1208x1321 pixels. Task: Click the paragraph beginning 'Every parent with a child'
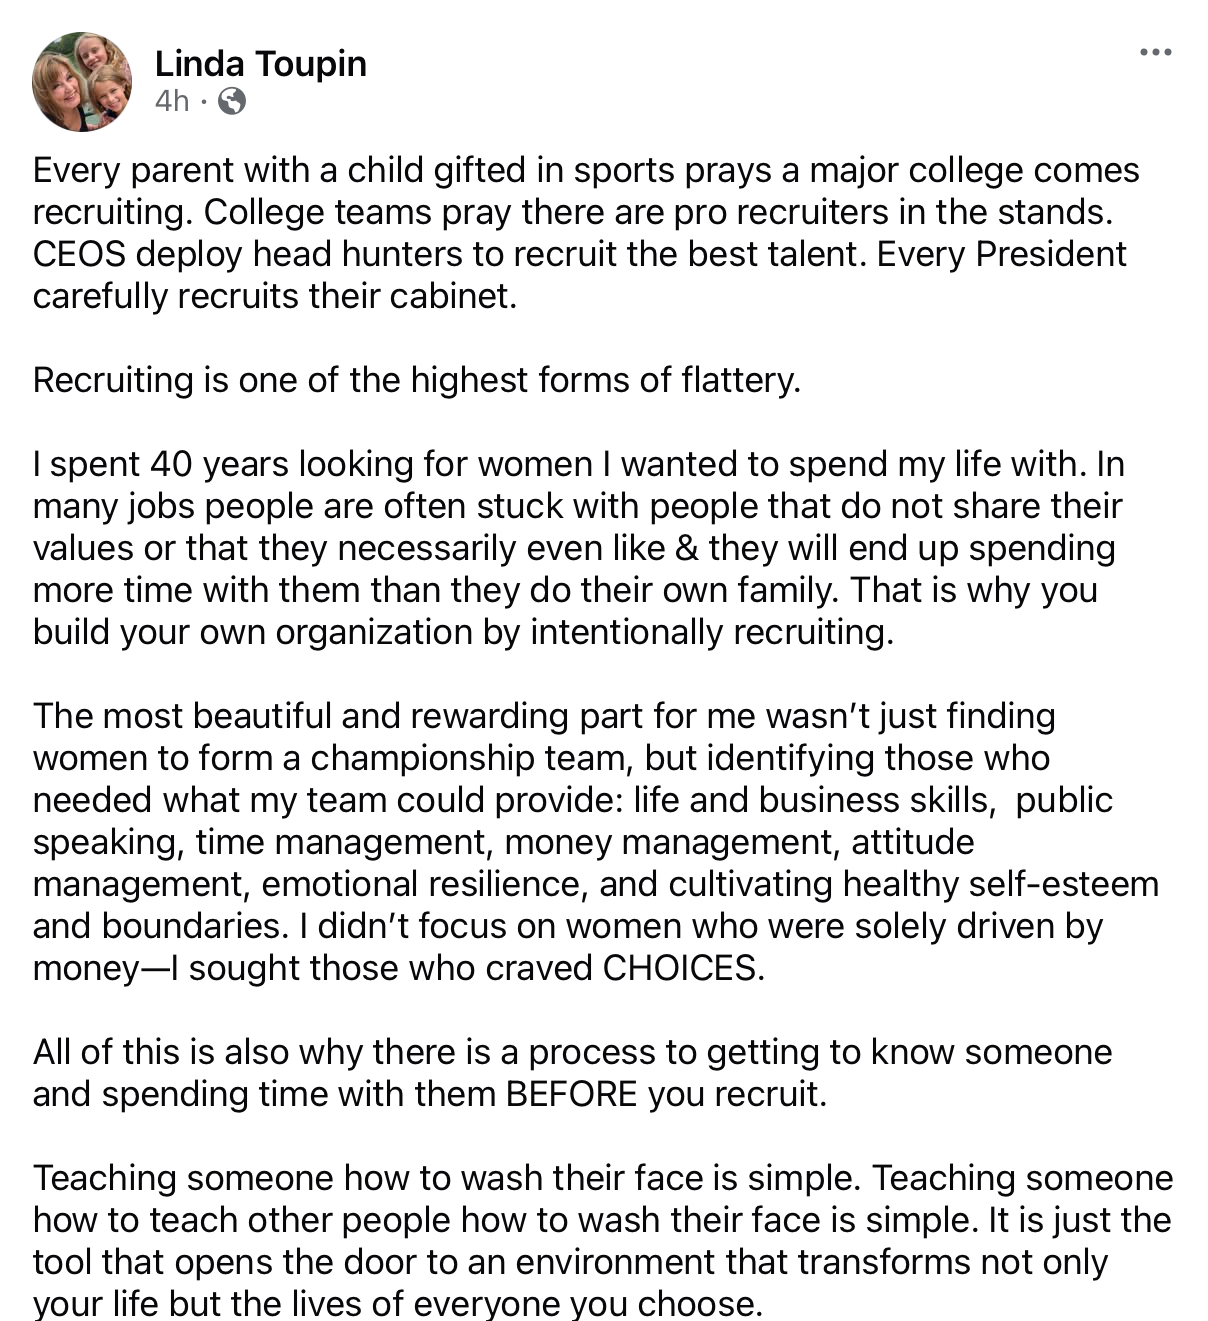[x=586, y=233]
